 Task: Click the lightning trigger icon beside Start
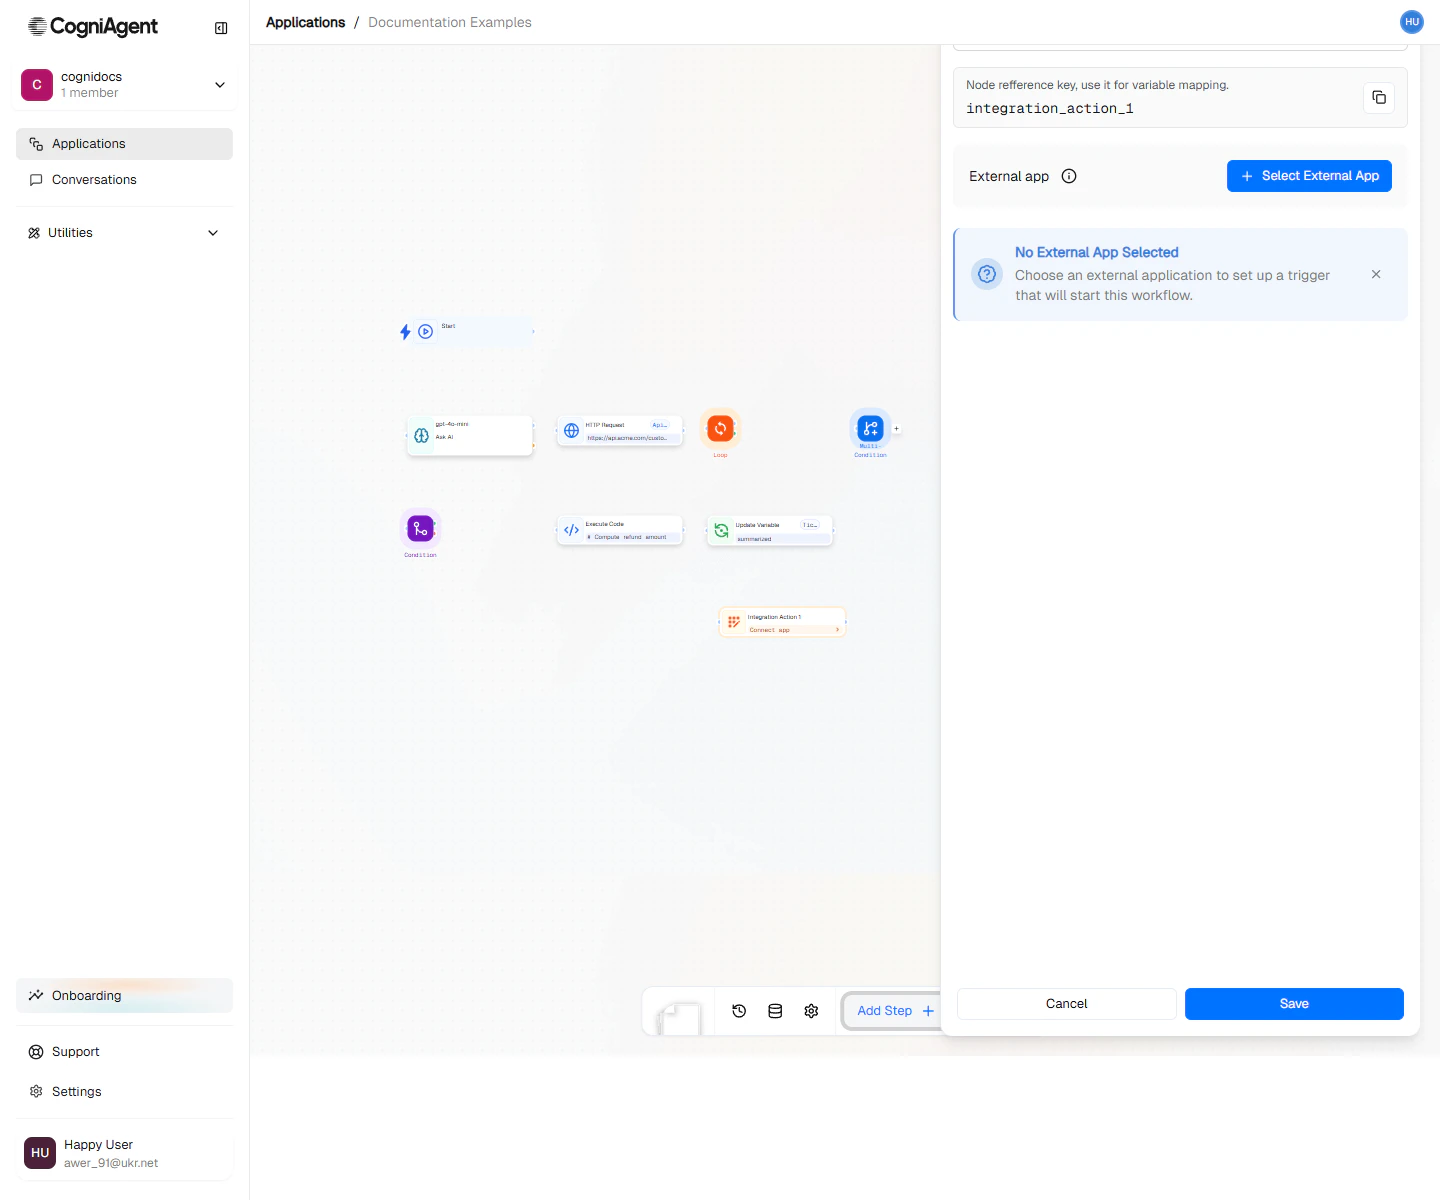pos(405,332)
